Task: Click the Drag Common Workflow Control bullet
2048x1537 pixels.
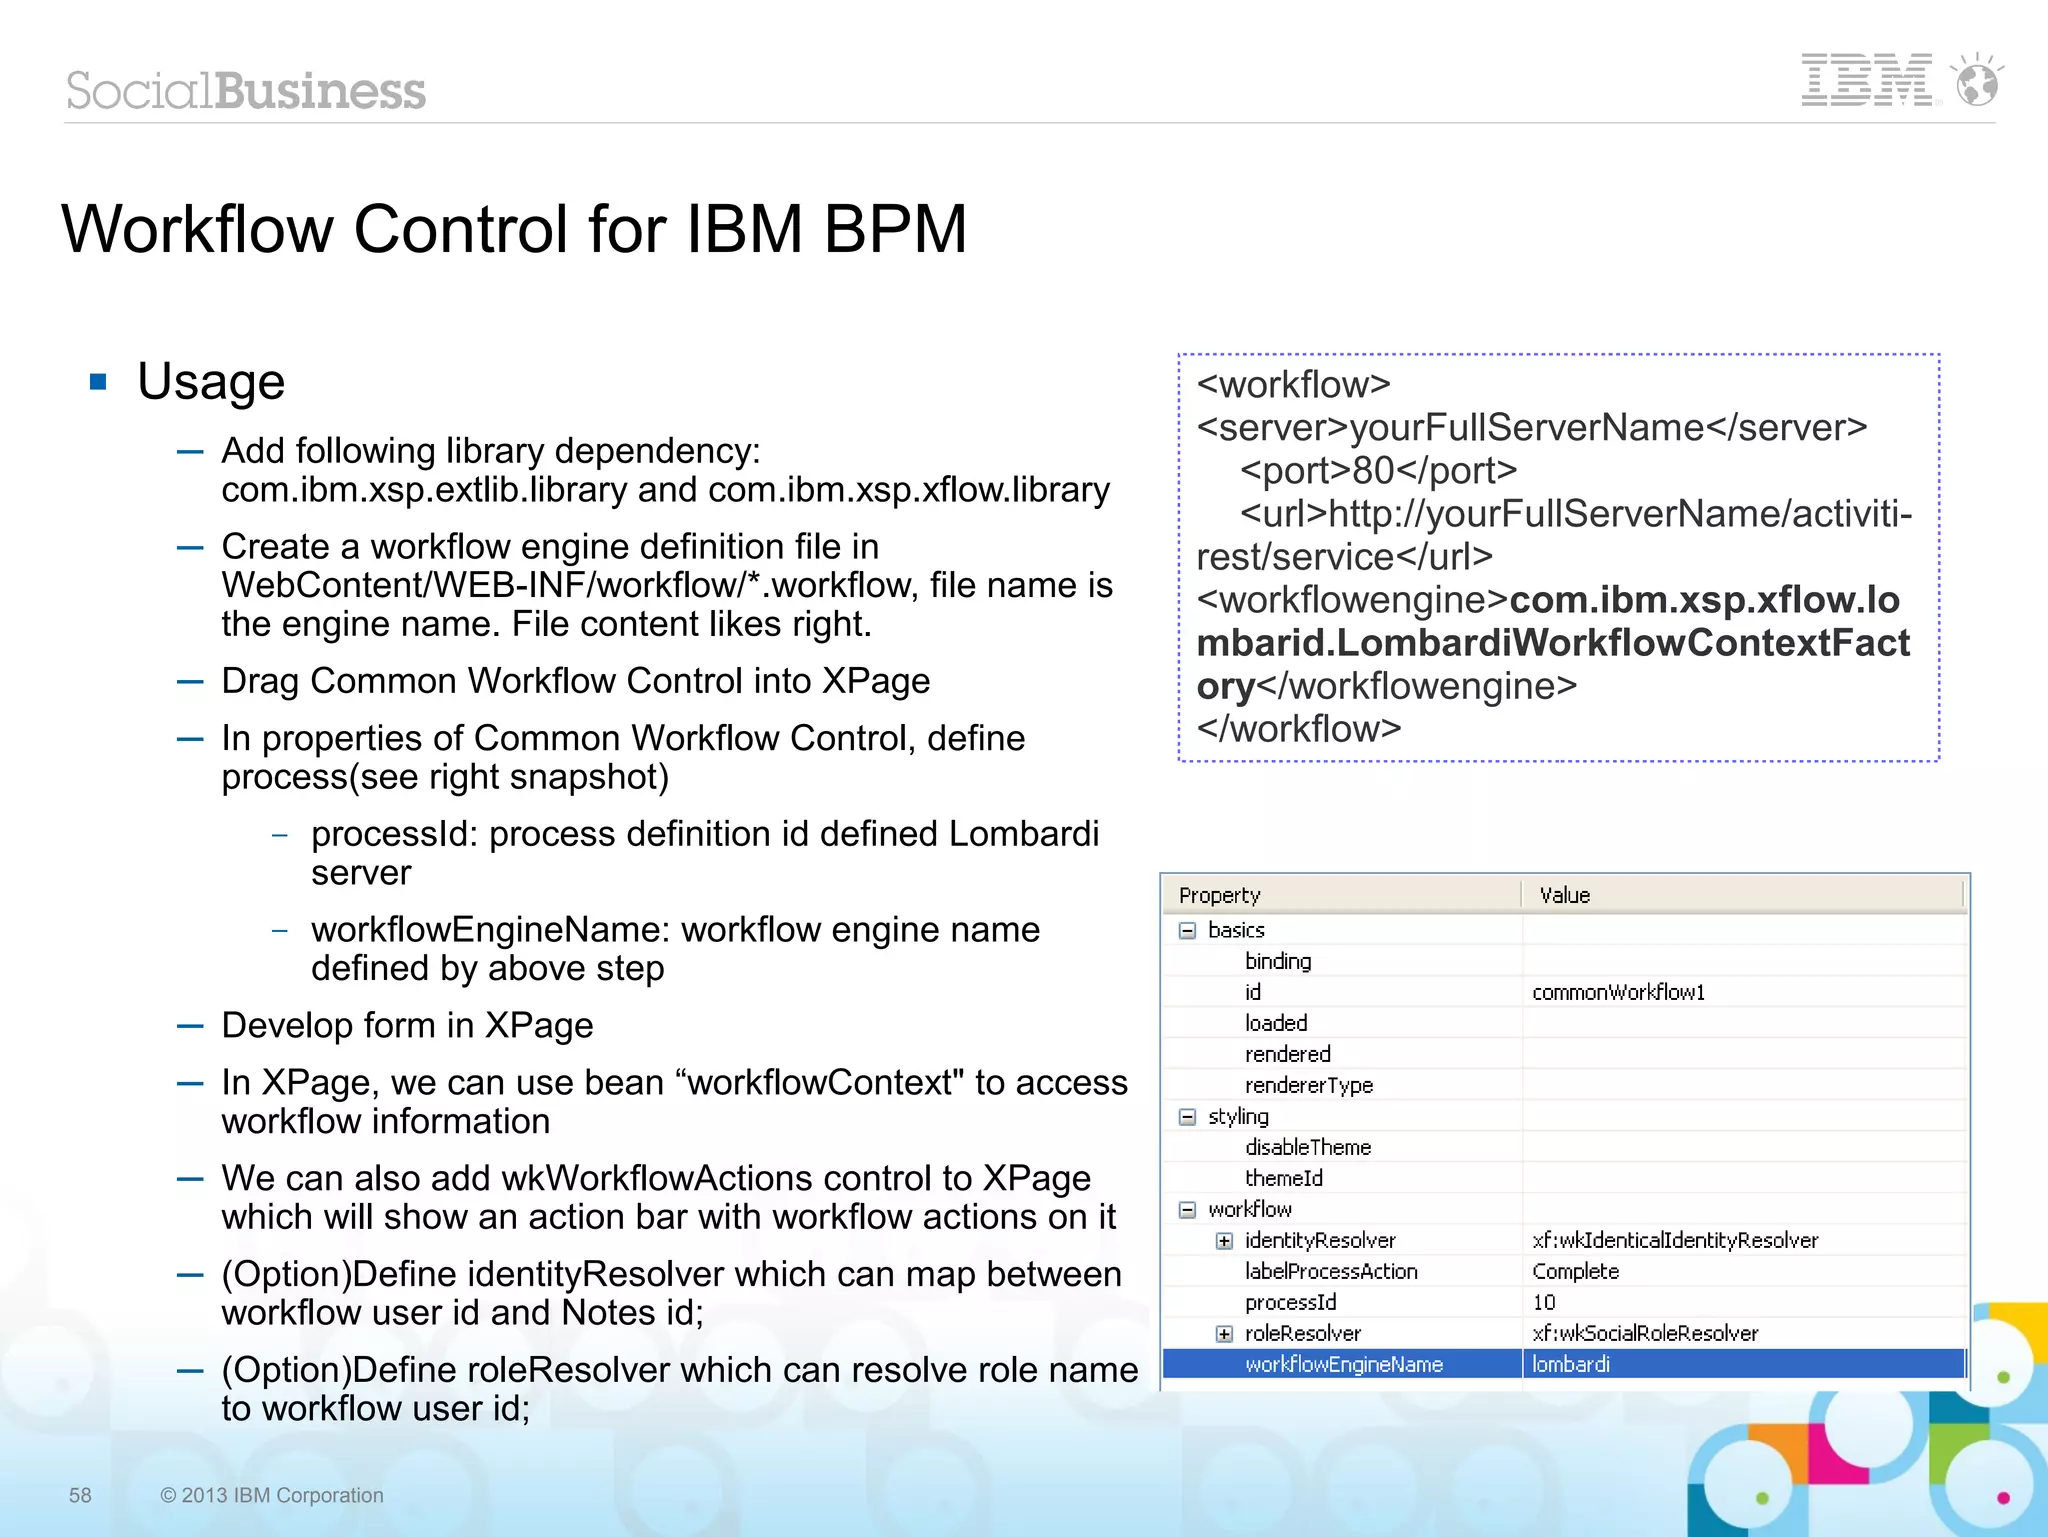Action: [x=575, y=681]
